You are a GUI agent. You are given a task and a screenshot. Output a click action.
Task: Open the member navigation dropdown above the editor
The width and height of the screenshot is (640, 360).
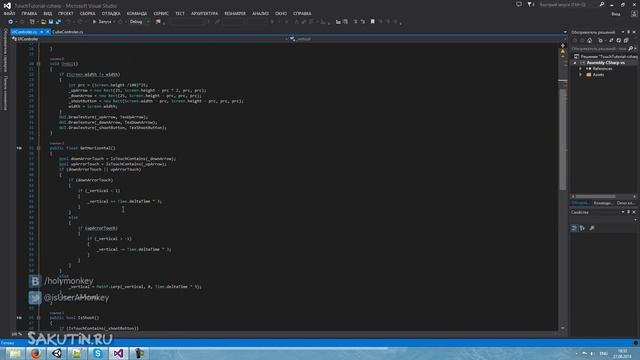[428, 39]
